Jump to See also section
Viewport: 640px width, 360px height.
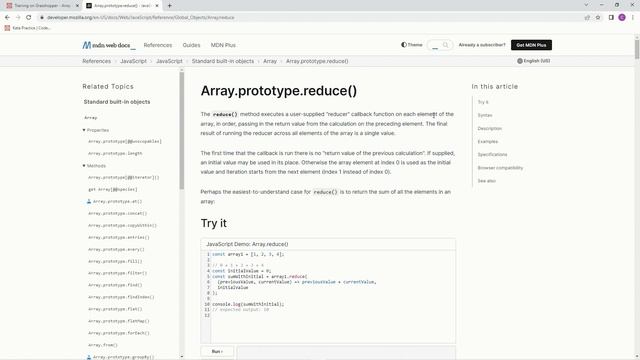487,181
